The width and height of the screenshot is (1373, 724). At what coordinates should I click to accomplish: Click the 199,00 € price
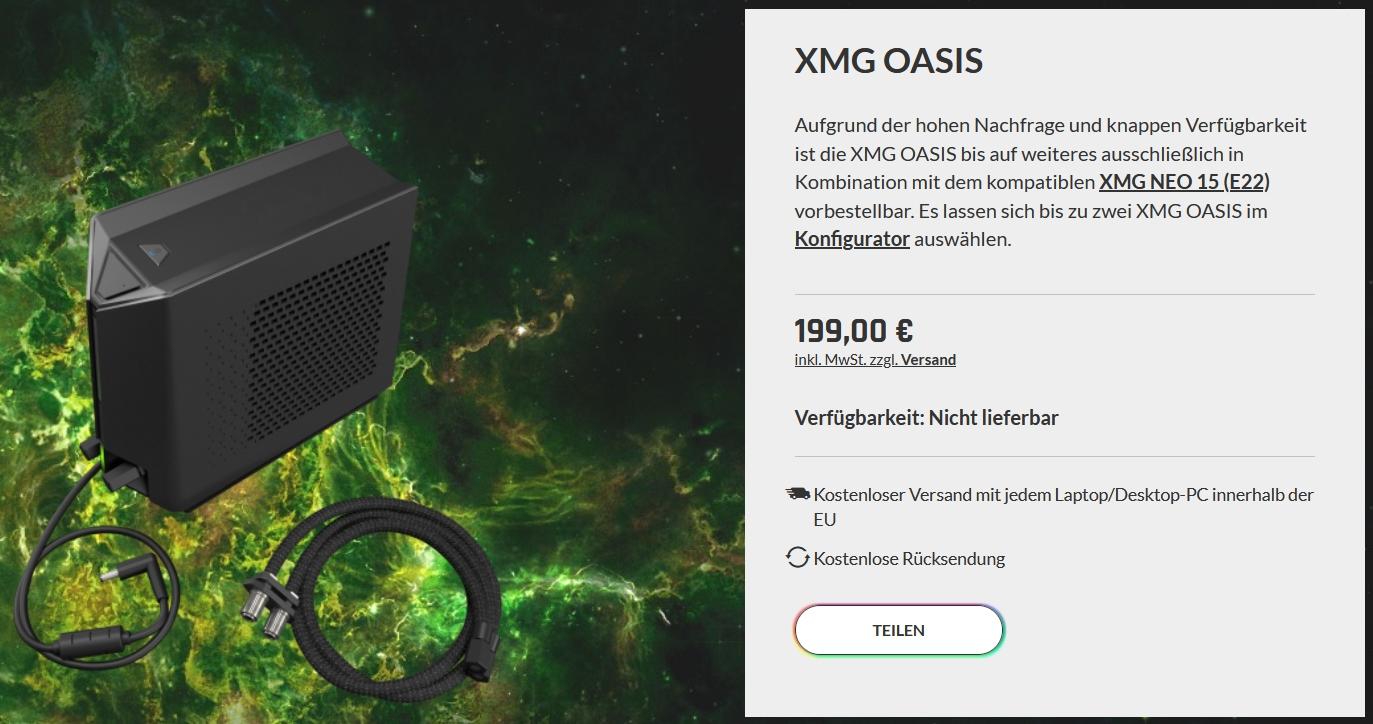click(854, 330)
